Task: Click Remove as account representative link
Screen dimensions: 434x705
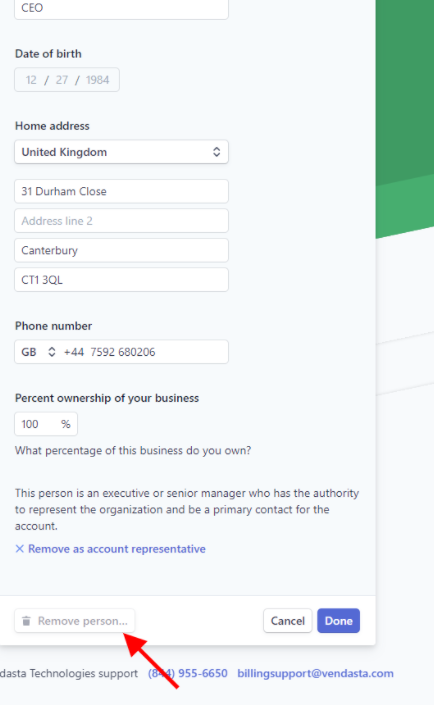Action: tap(116, 549)
